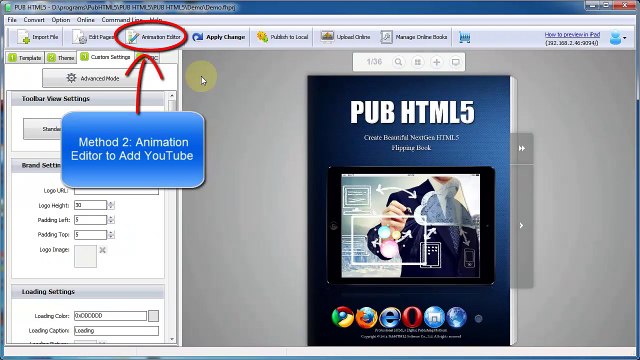Launch the Animation Editor
Image resolution: width=640 pixels, height=360 pixels.
153,37
